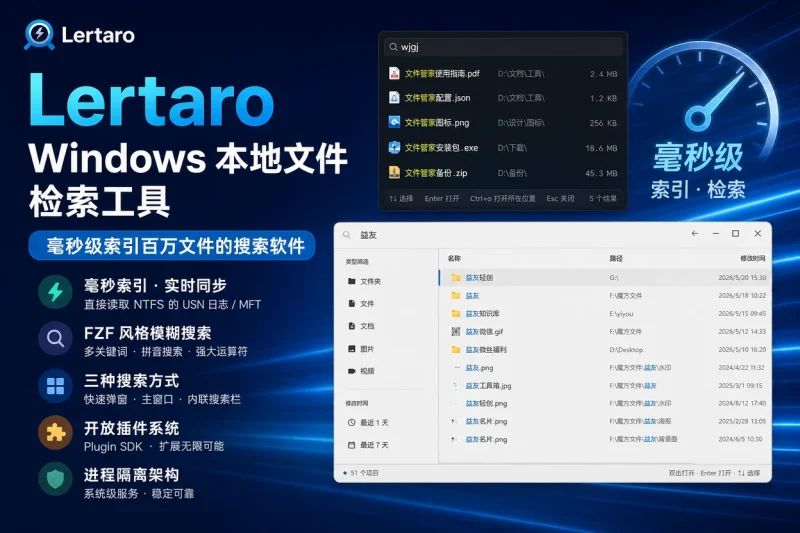Click the Ctrl+o 打开所在位置 hint
This screenshot has width=800, height=533.
(503, 198)
